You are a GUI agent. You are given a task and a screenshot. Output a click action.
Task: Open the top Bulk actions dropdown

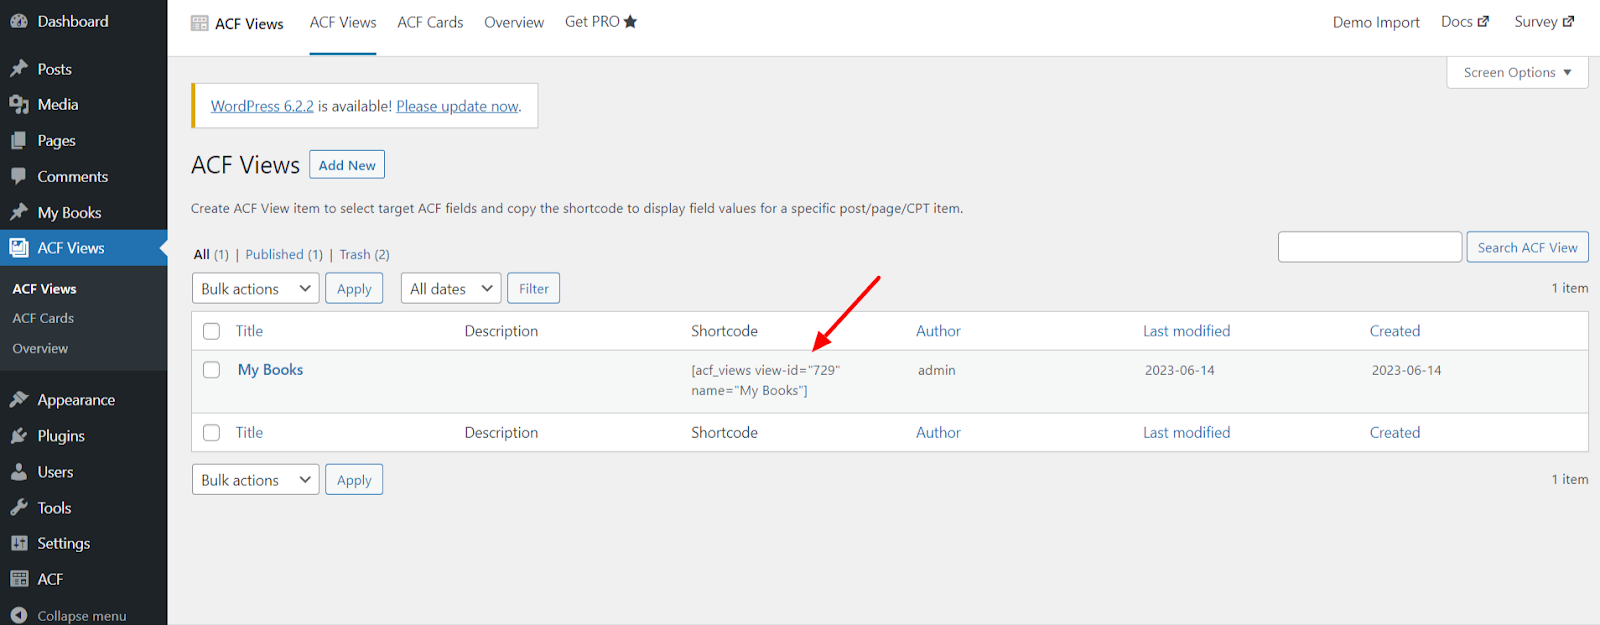pos(256,289)
